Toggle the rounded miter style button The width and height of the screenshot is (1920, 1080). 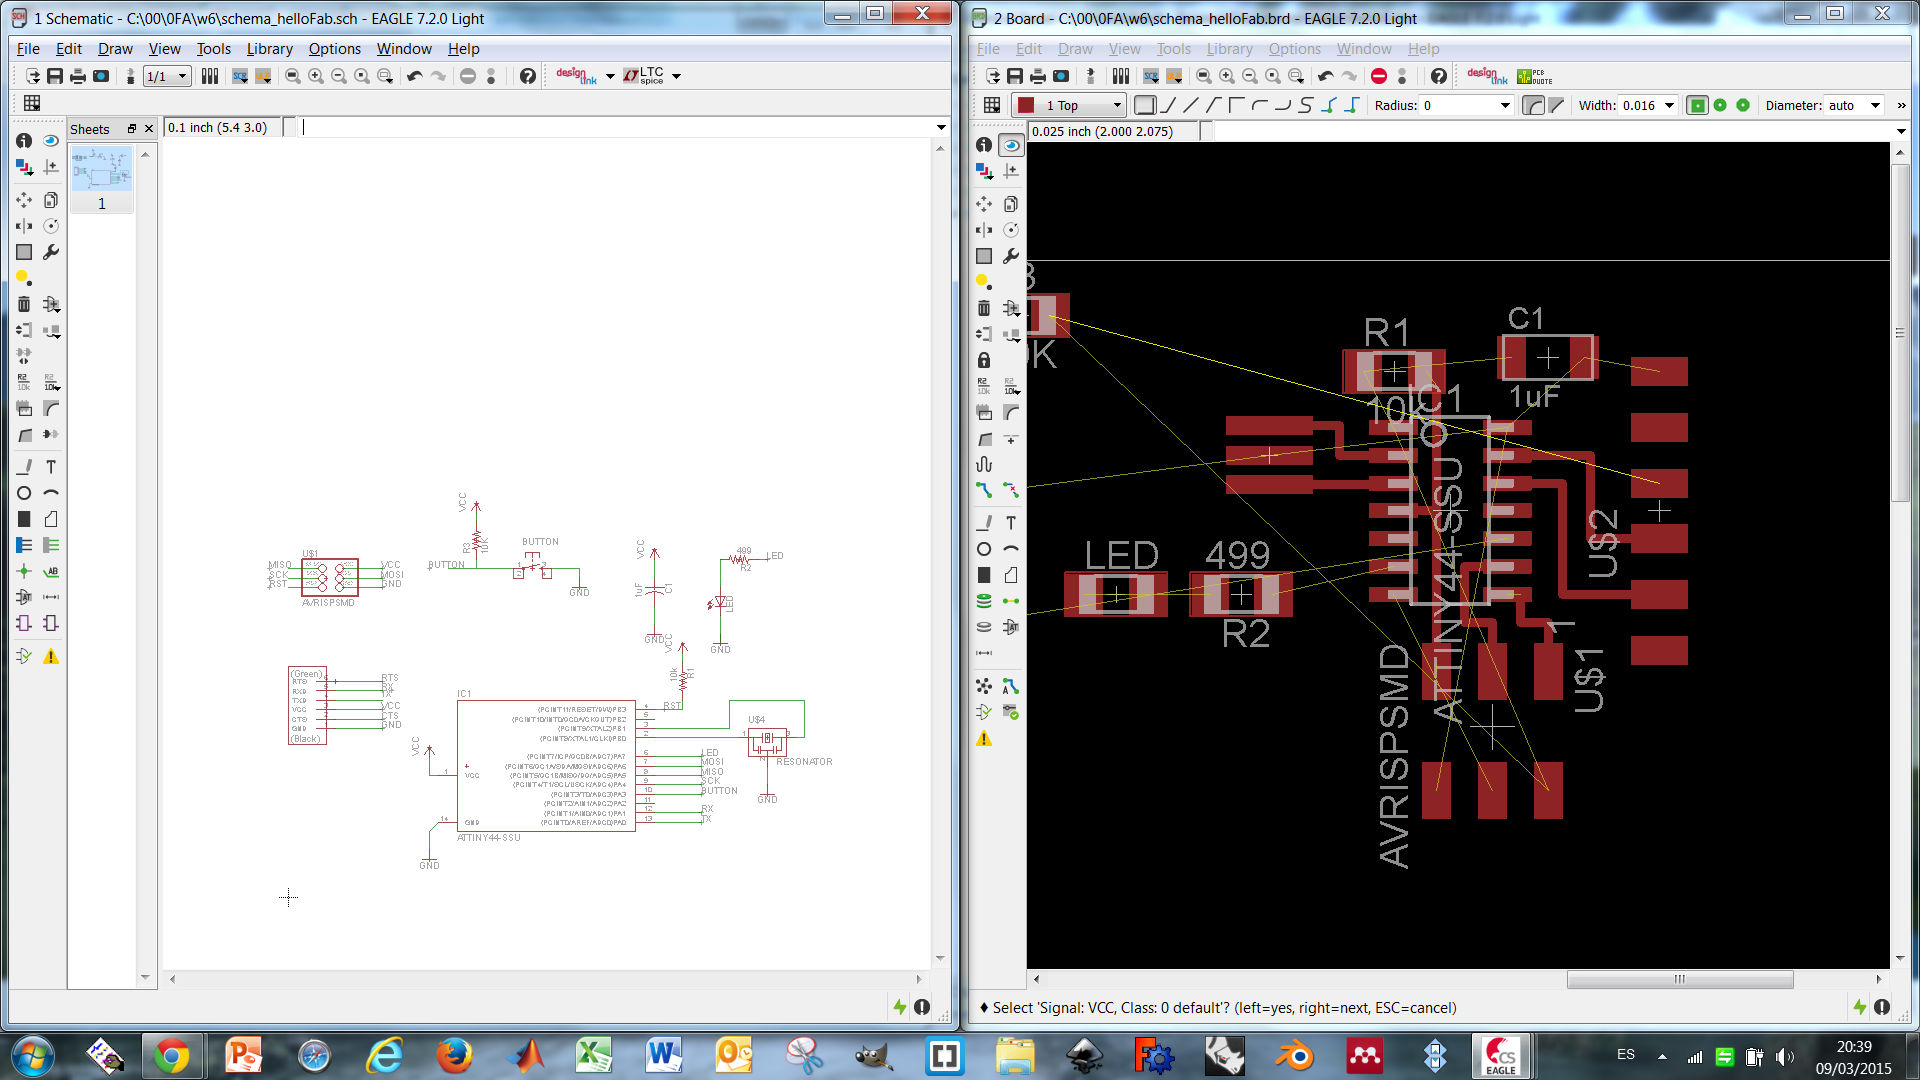pos(1533,105)
